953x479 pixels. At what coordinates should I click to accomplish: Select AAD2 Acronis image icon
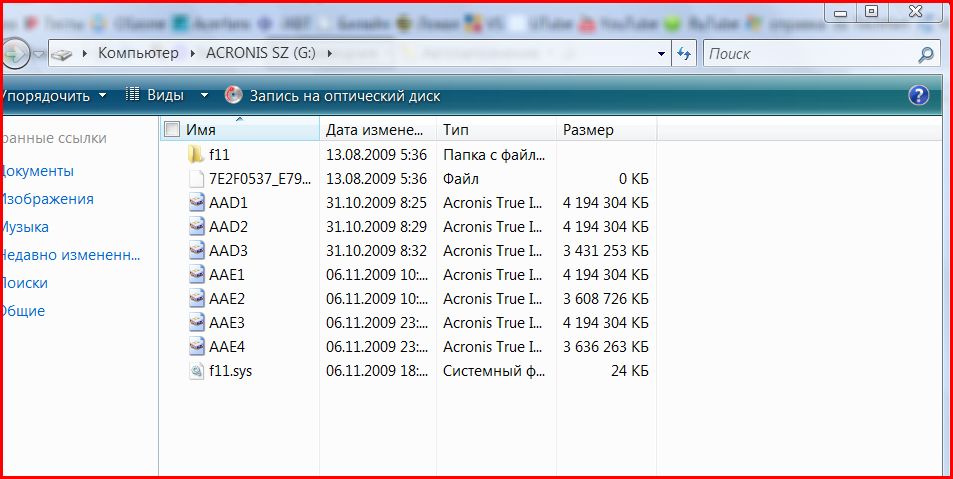point(196,227)
